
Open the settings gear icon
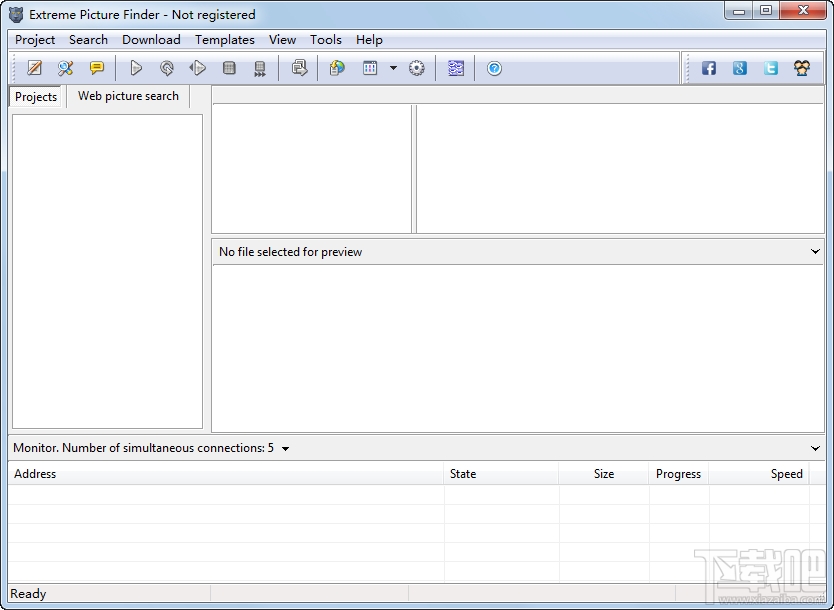pos(416,68)
